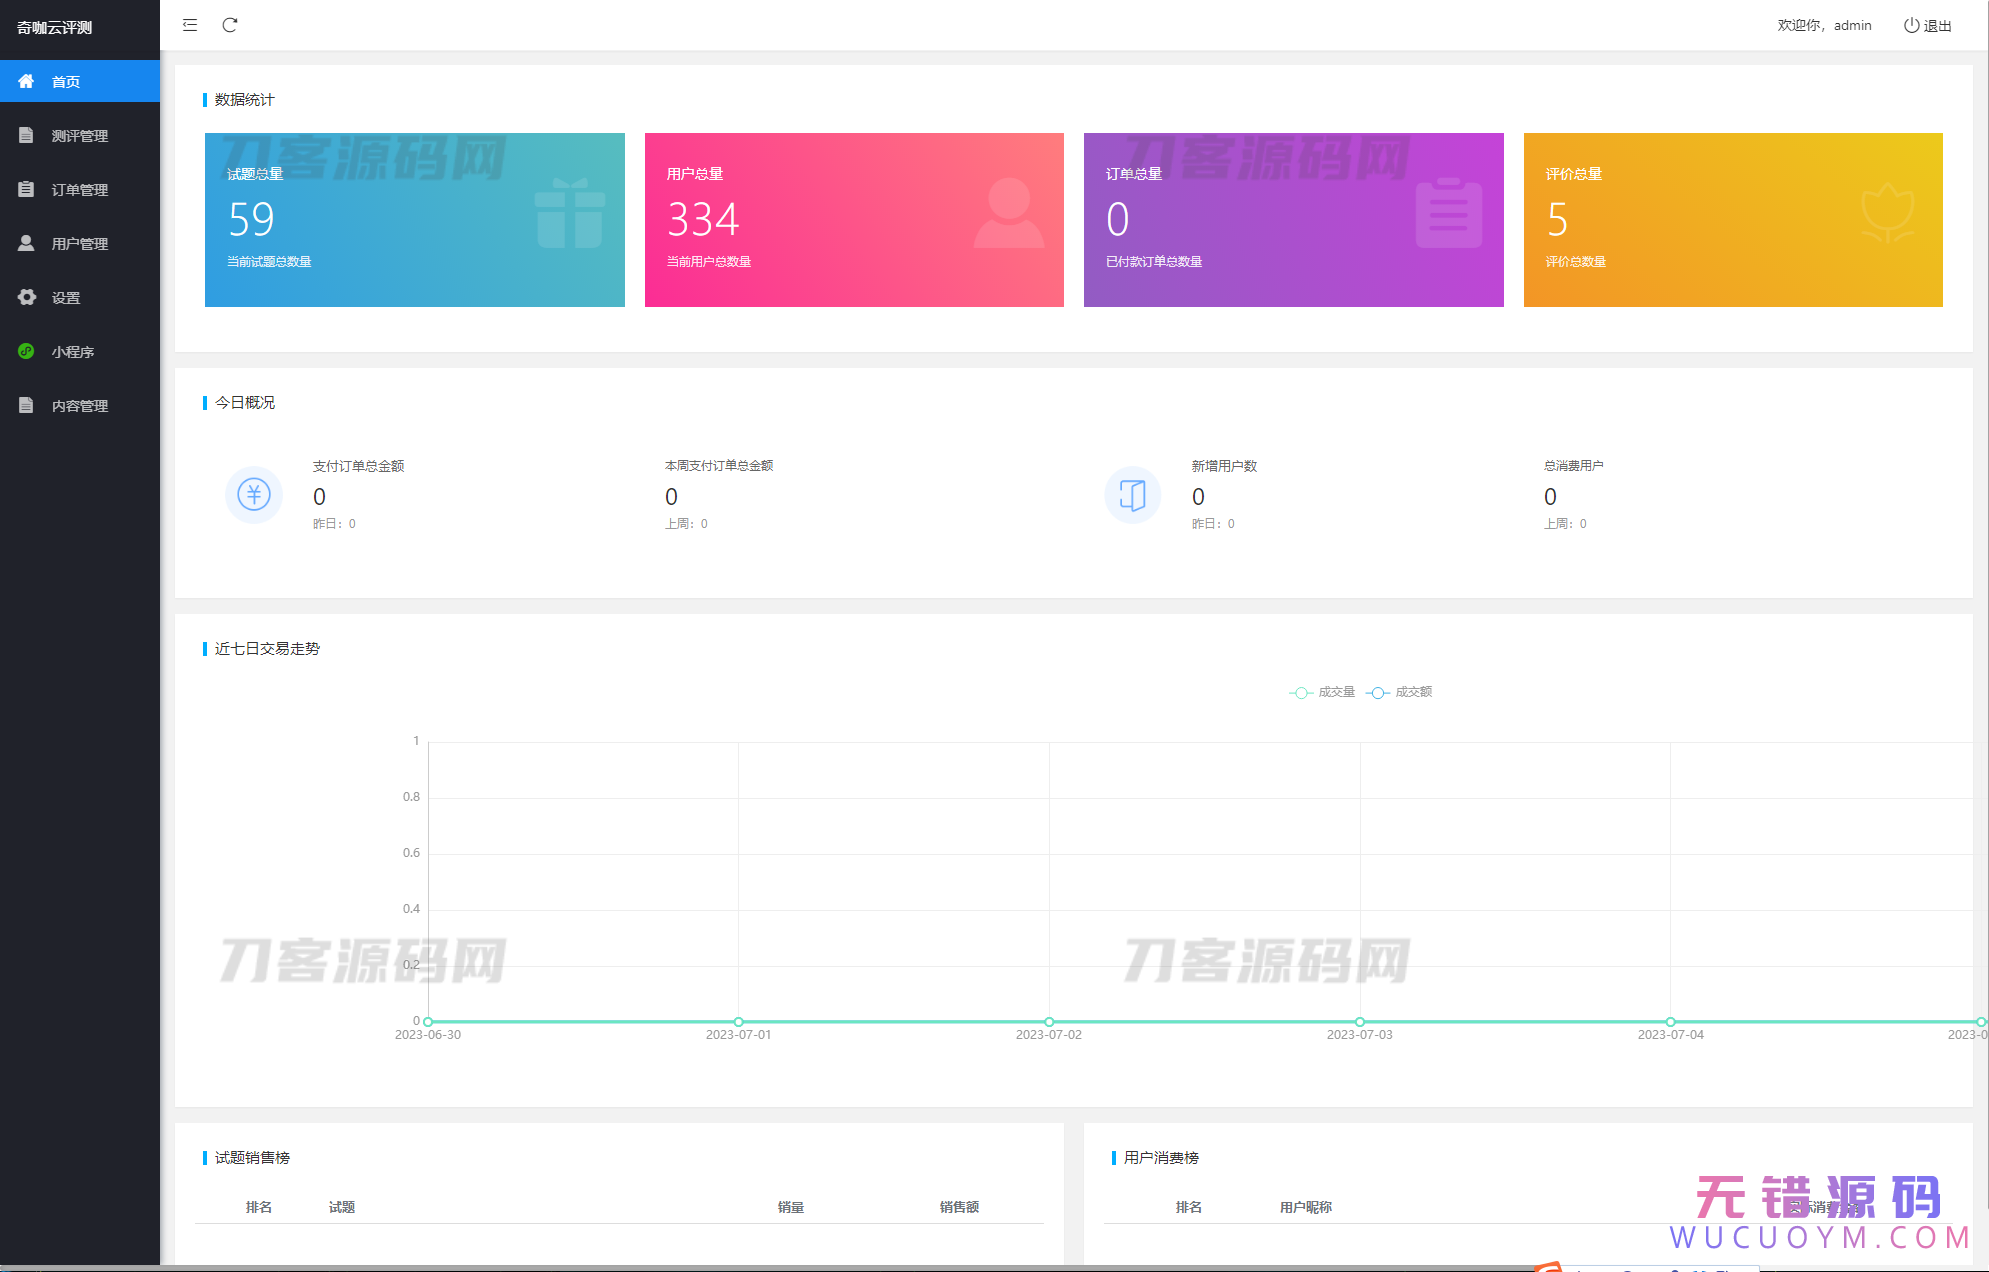Click the yen currency circle icon under 今日概况
The width and height of the screenshot is (1989, 1272).
(253, 495)
